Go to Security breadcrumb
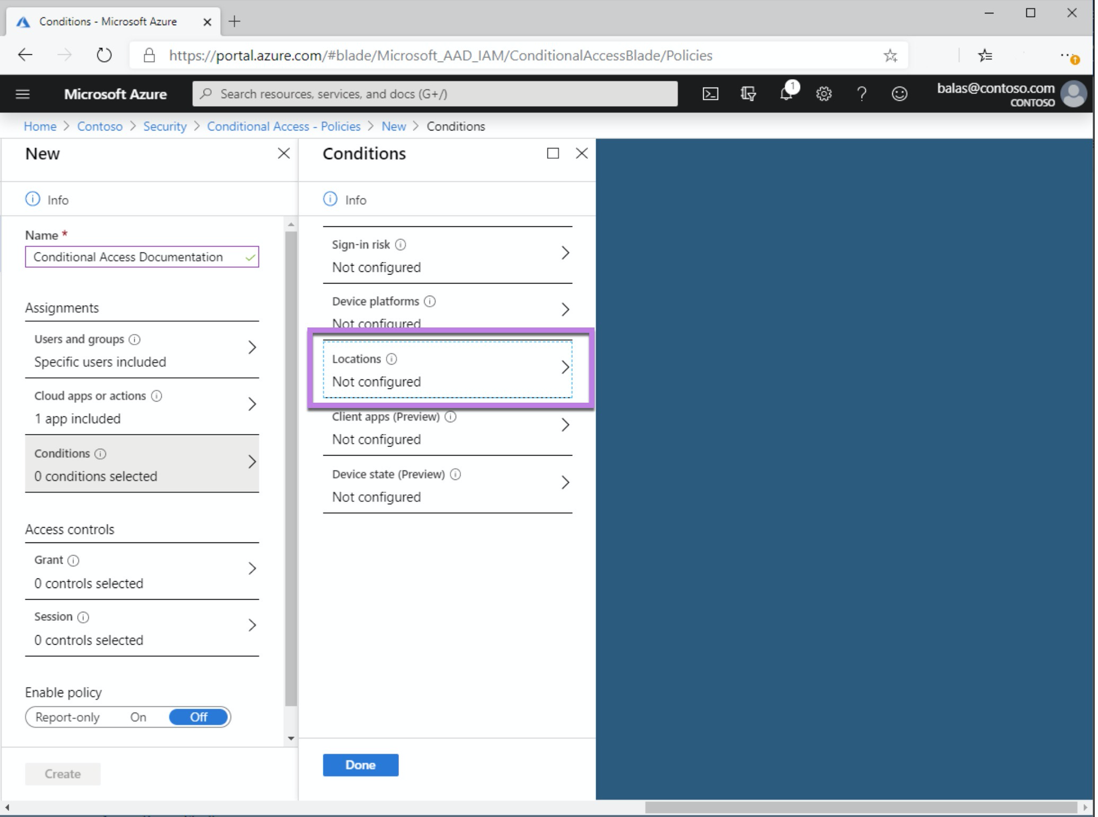 pos(165,126)
